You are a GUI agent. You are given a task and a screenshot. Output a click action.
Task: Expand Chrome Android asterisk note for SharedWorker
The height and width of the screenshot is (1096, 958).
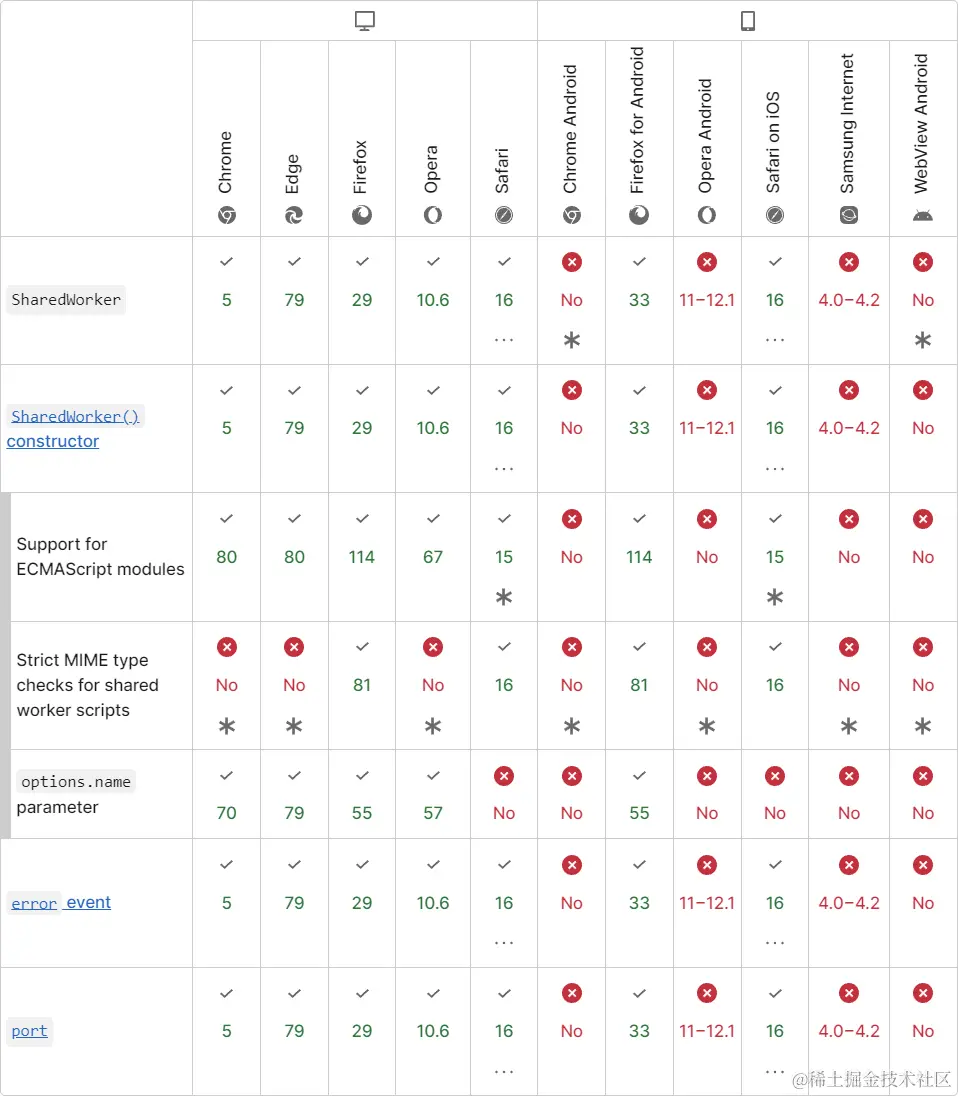click(572, 340)
